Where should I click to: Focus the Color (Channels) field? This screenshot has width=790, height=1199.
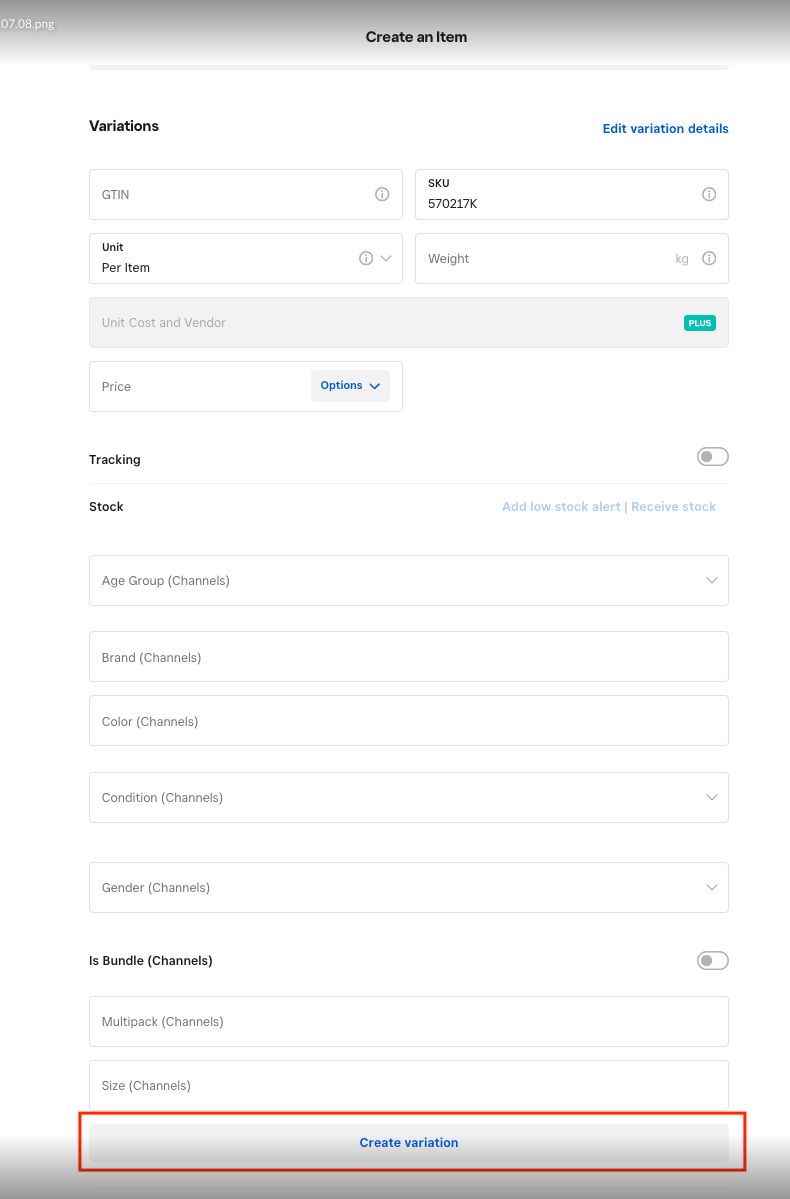pos(408,721)
